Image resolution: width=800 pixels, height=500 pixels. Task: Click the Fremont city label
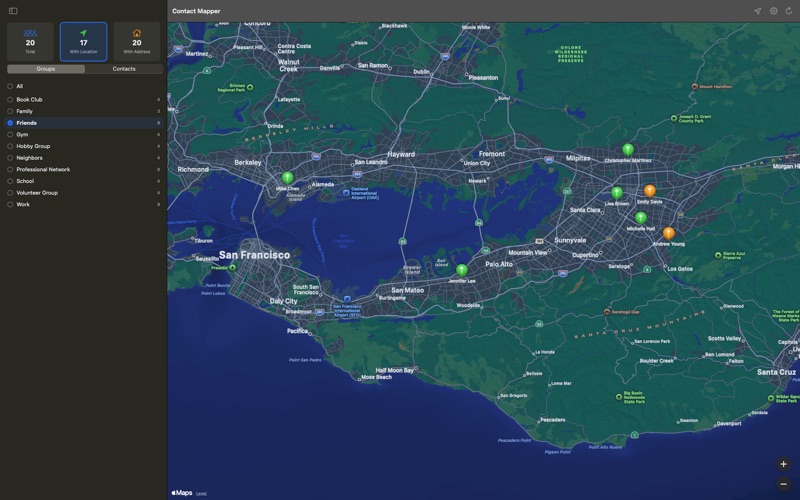492,154
